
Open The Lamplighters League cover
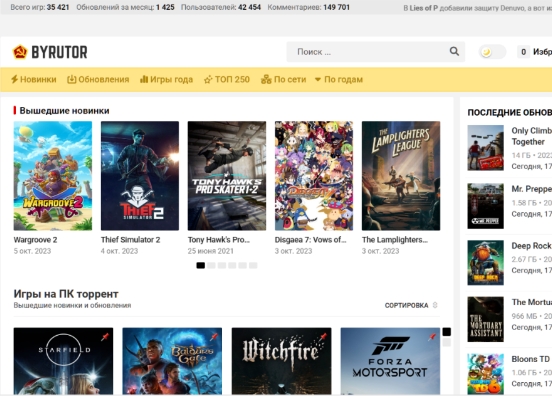pyautogui.click(x=401, y=176)
